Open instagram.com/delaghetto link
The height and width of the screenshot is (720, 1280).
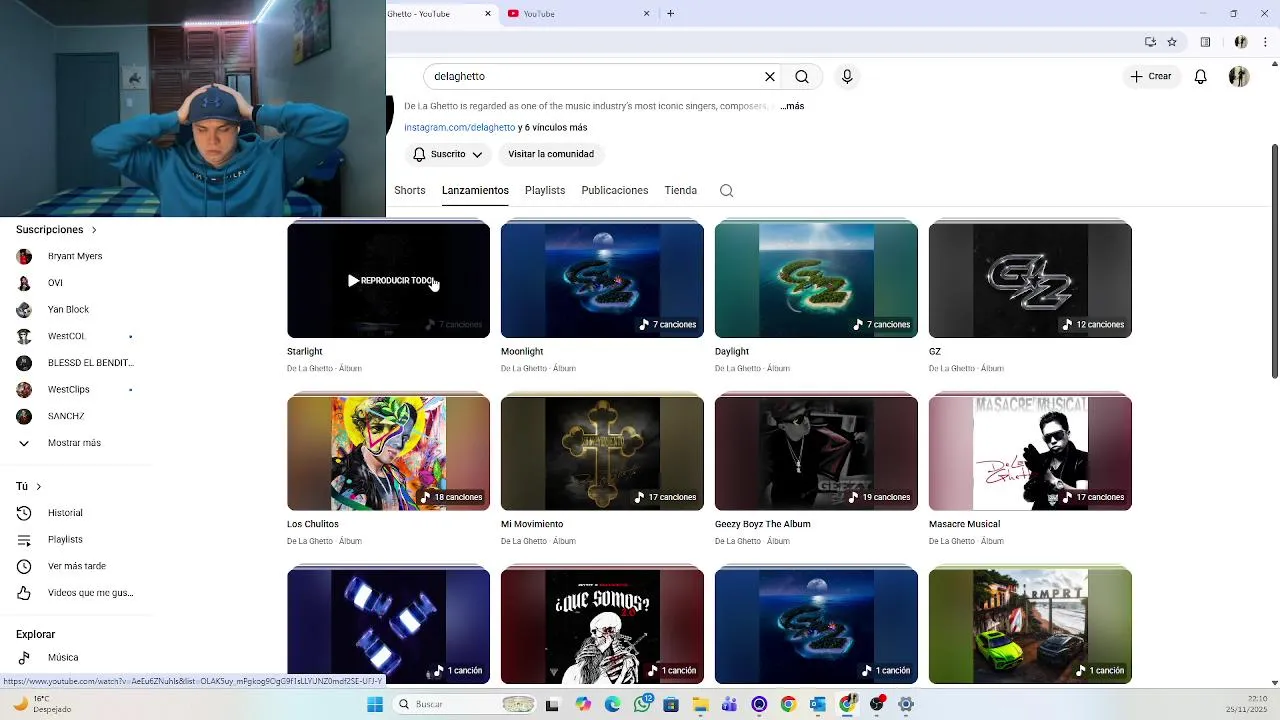pos(460,127)
